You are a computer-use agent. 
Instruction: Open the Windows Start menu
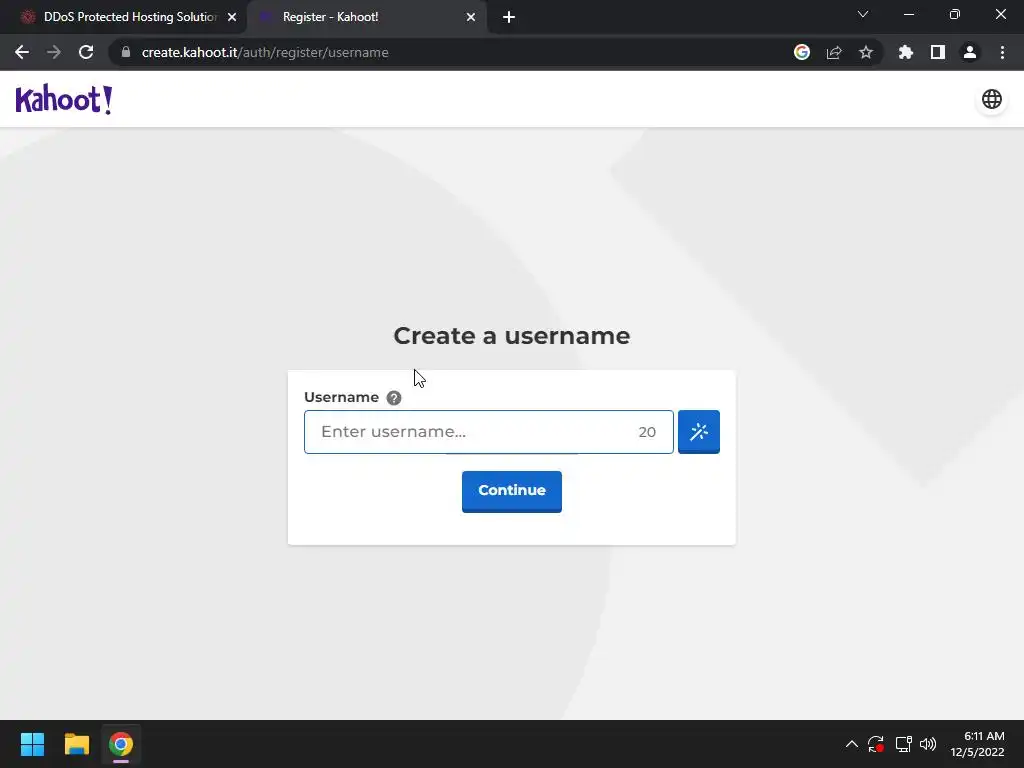[x=32, y=744]
